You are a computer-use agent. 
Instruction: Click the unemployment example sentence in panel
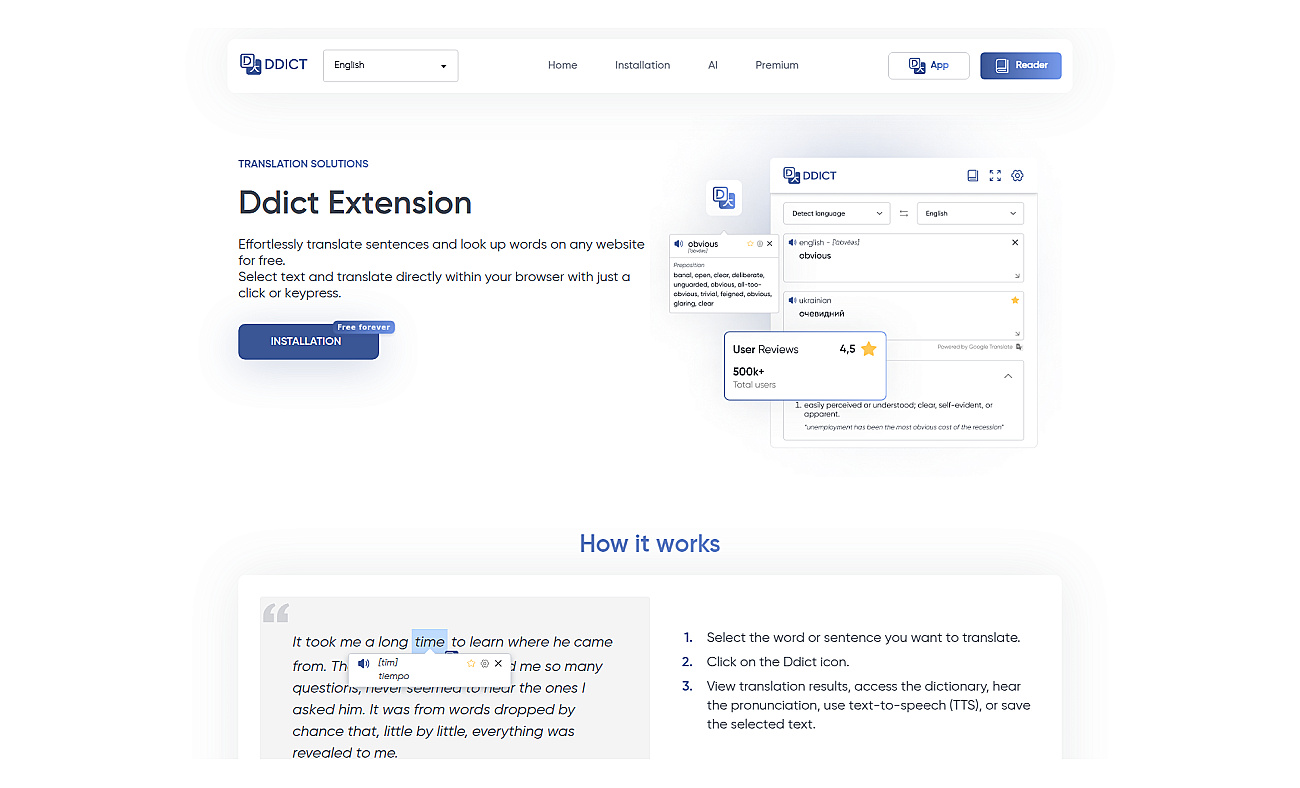[x=904, y=427]
